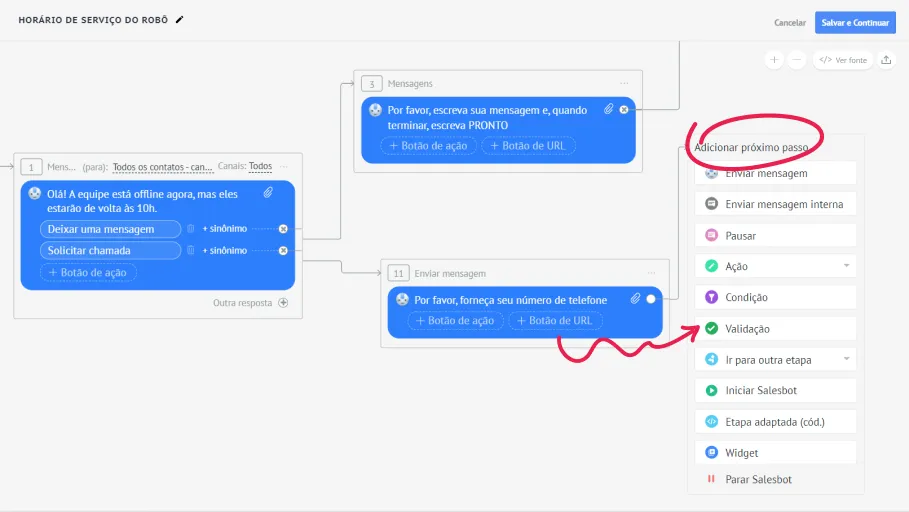Edit the bot name with the pencil icon
The height and width of the screenshot is (512, 909).
[x=180, y=20]
